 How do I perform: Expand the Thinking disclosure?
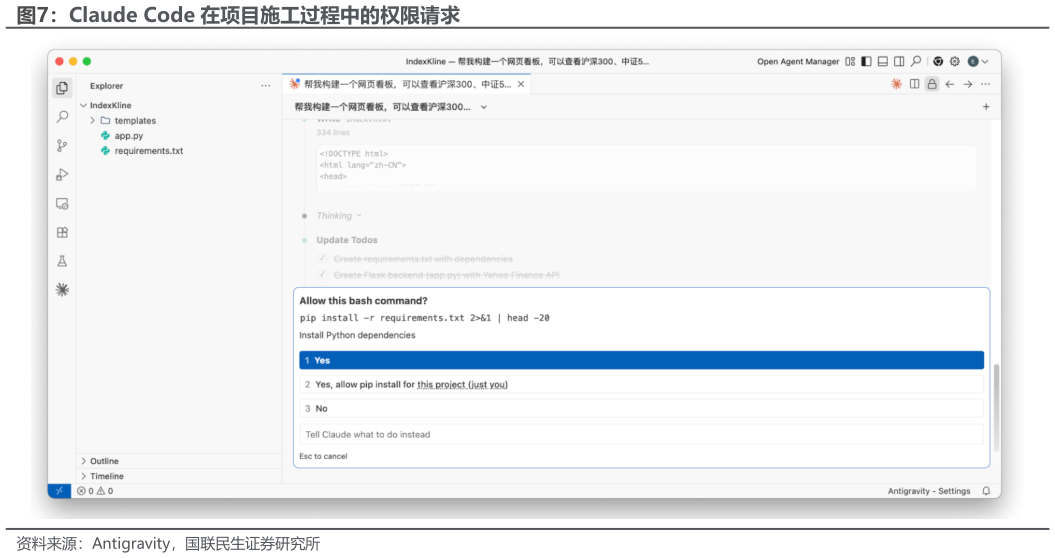click(339, 215)
